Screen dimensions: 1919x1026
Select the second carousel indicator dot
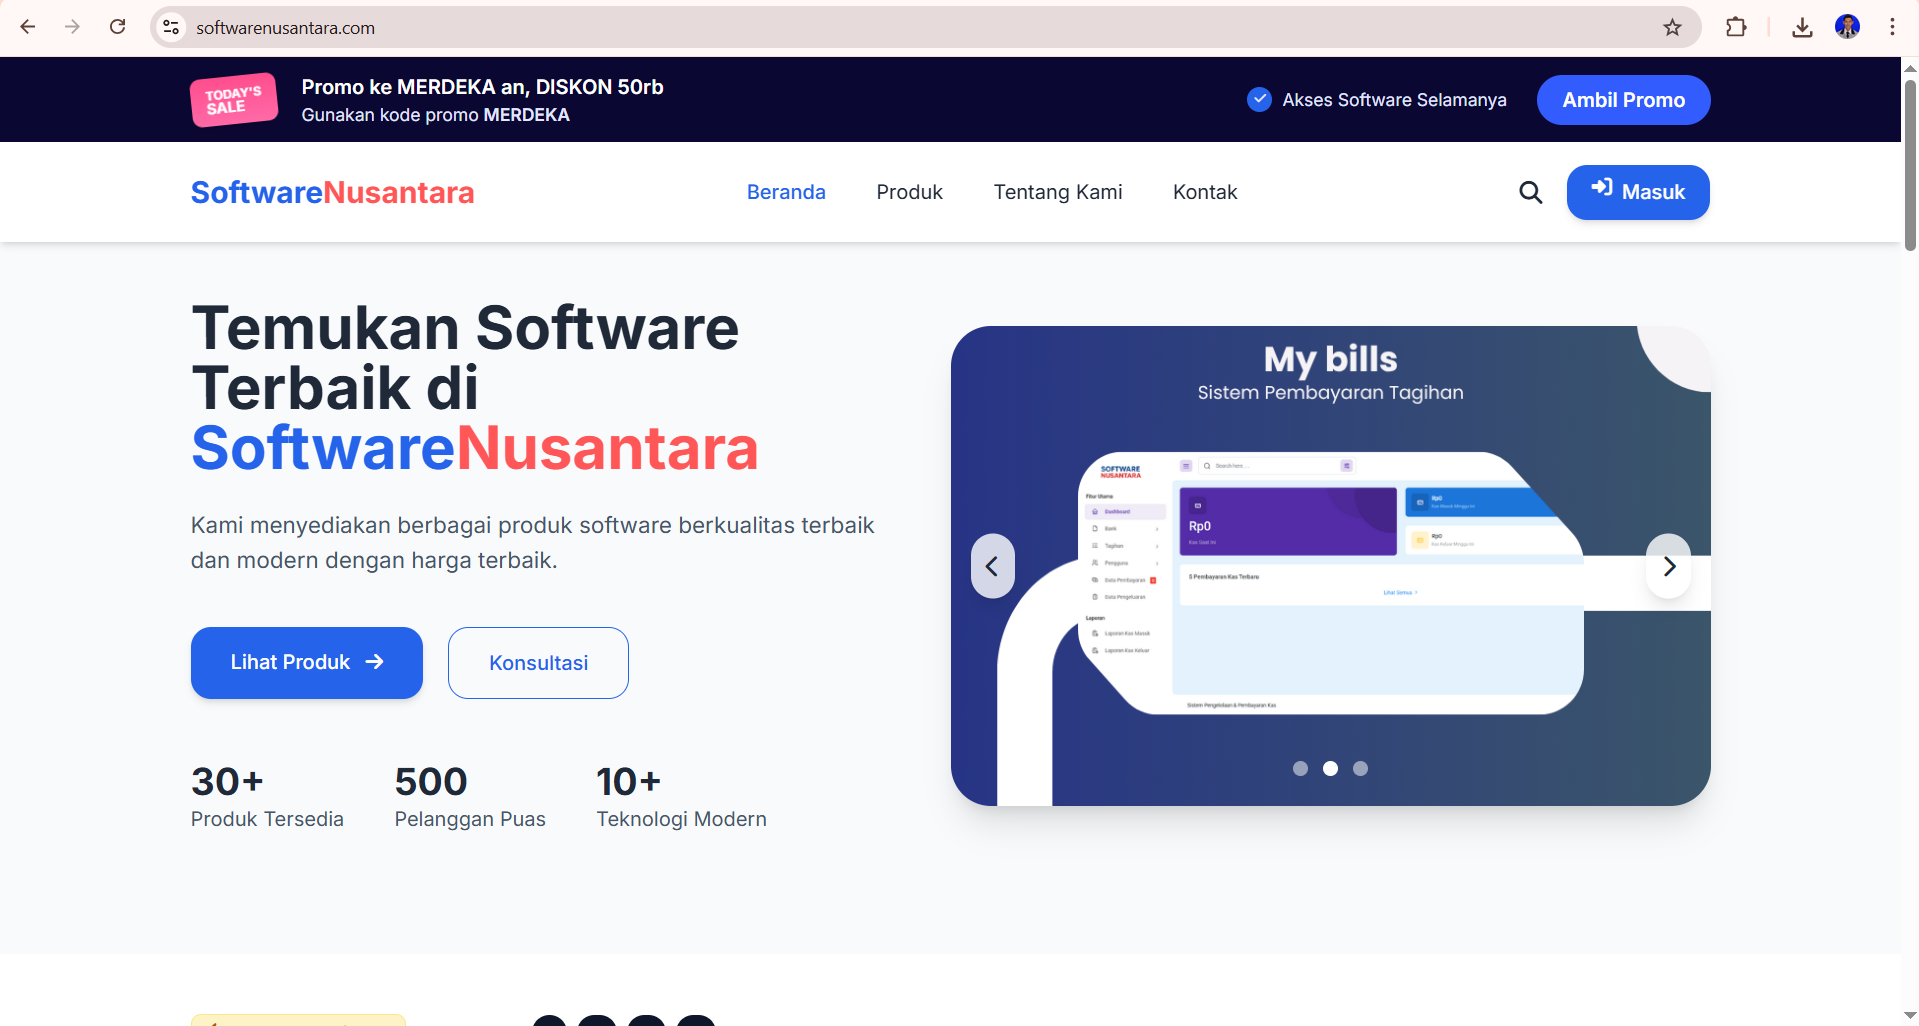pyautogui.click(x=1330, y=768)
